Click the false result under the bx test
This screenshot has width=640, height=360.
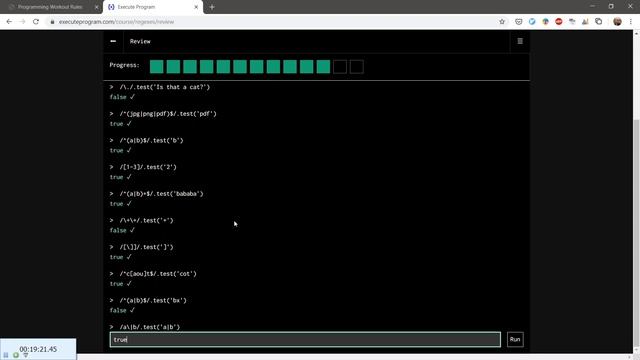(x=118, y=311)
